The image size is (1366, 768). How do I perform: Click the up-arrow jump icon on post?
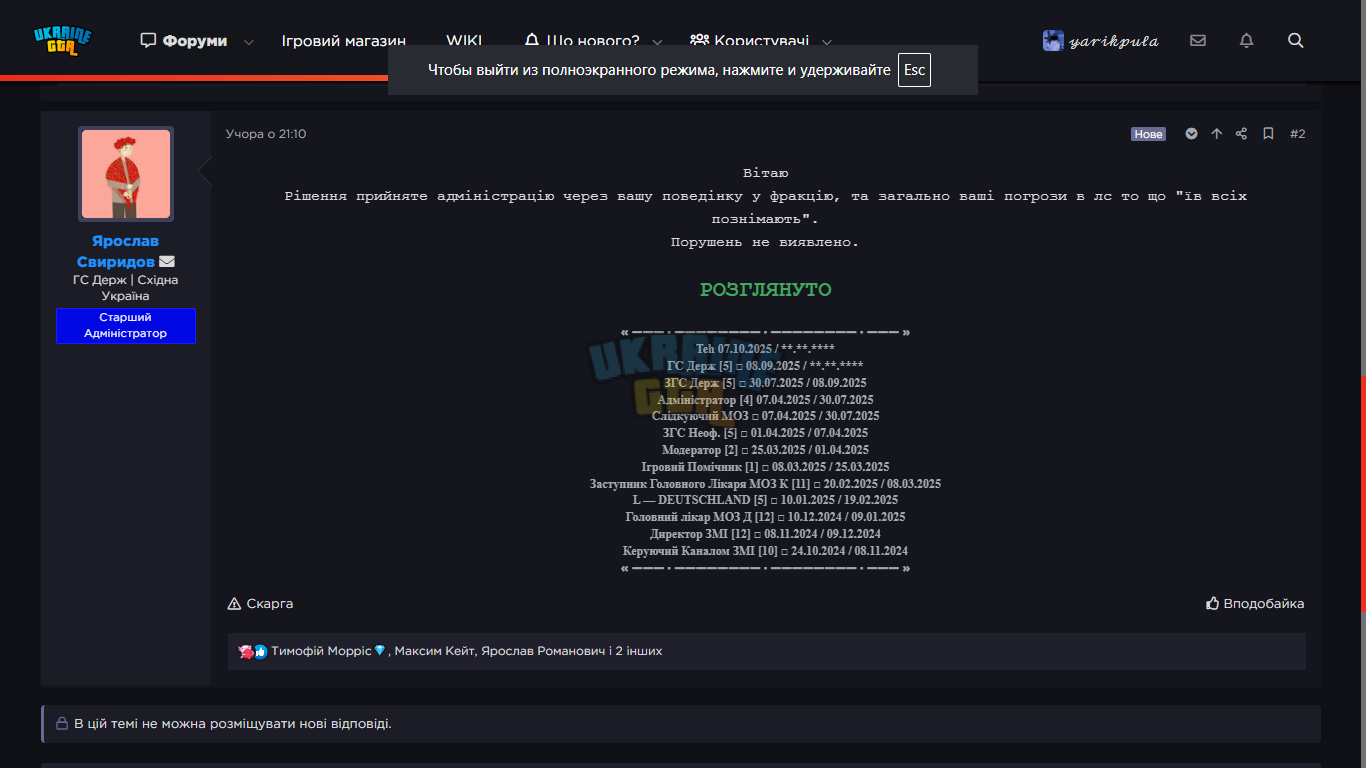(1217, 134)
